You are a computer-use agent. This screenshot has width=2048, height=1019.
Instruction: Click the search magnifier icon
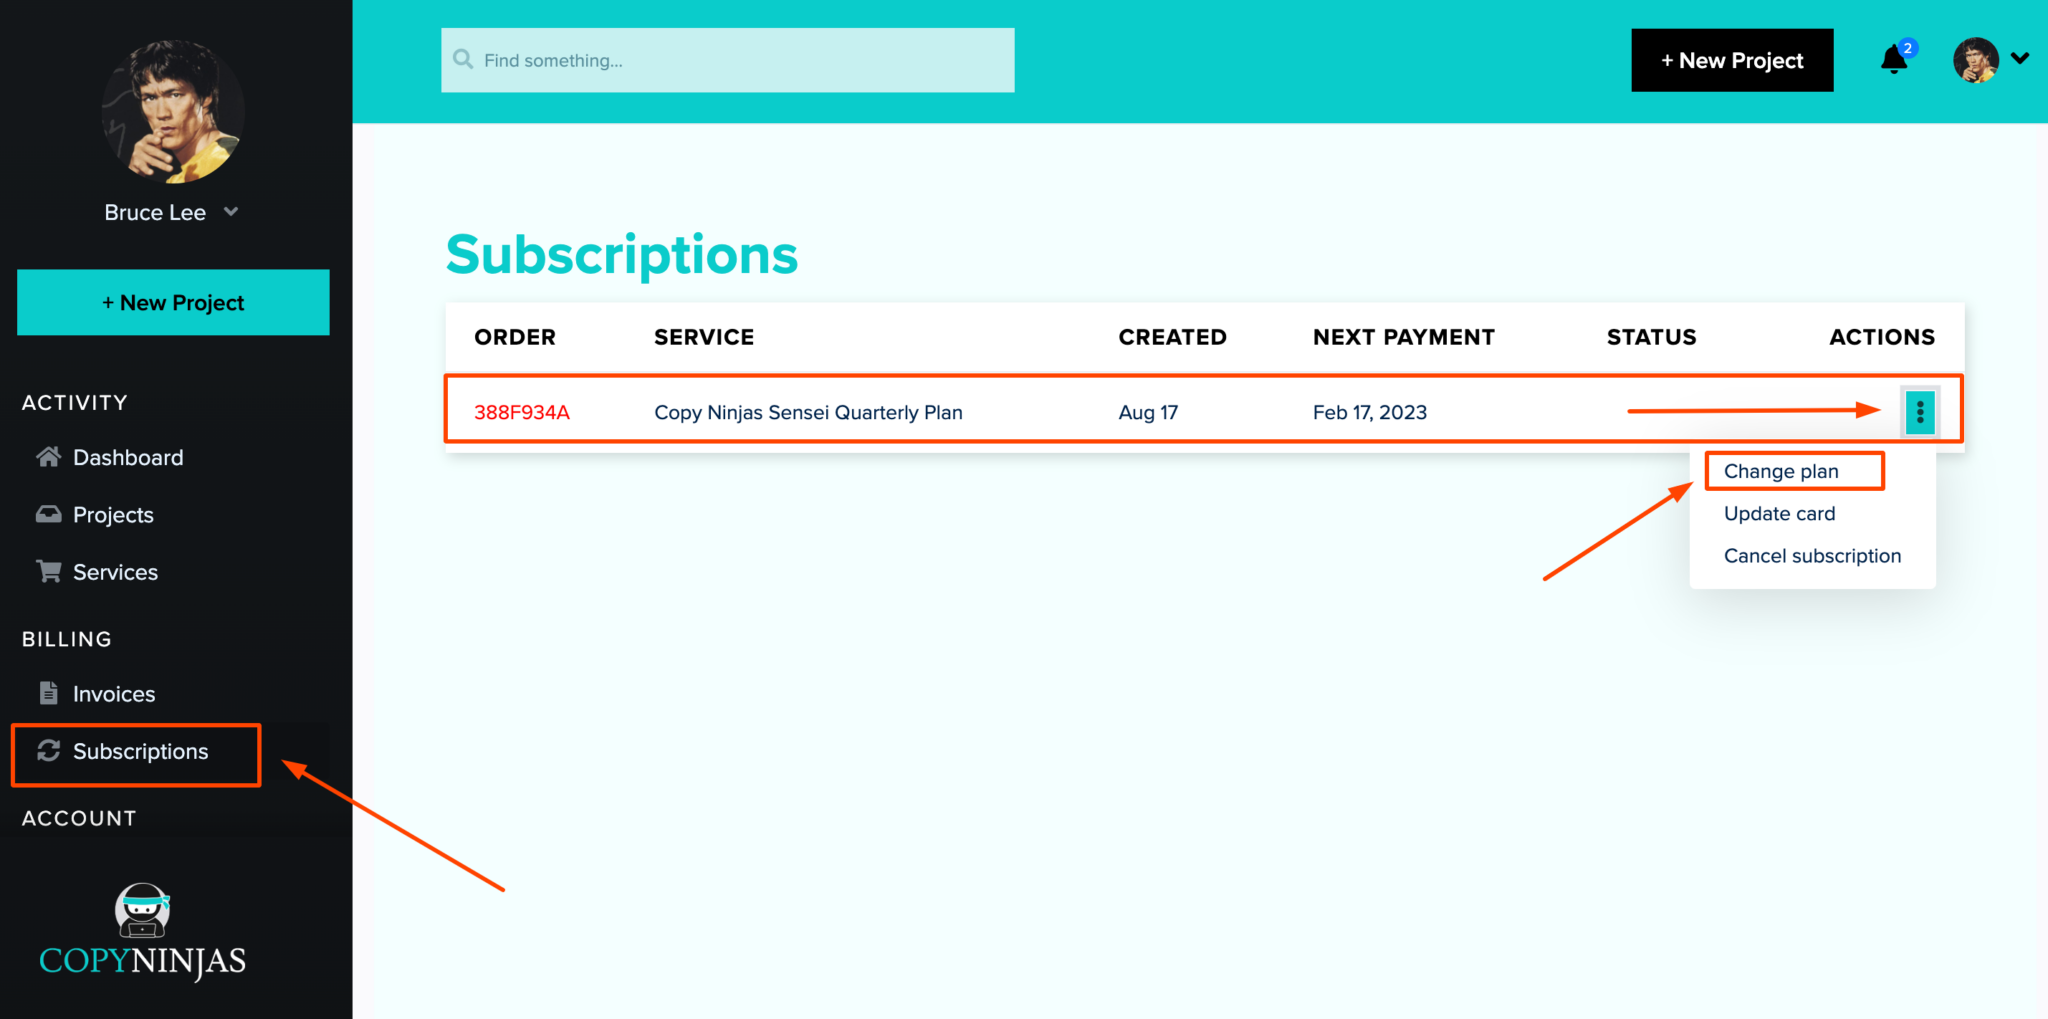(463, 60)
